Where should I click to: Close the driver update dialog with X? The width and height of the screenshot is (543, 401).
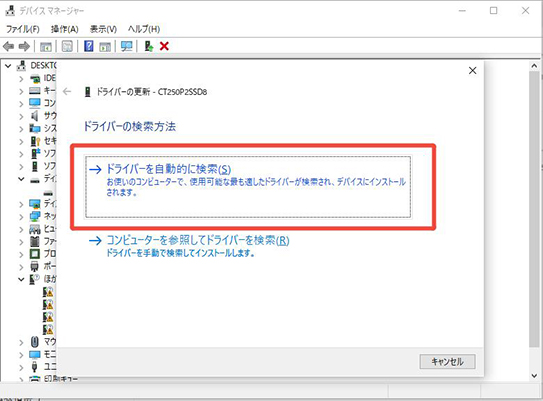pyautogui.click(x=472, y=71)
